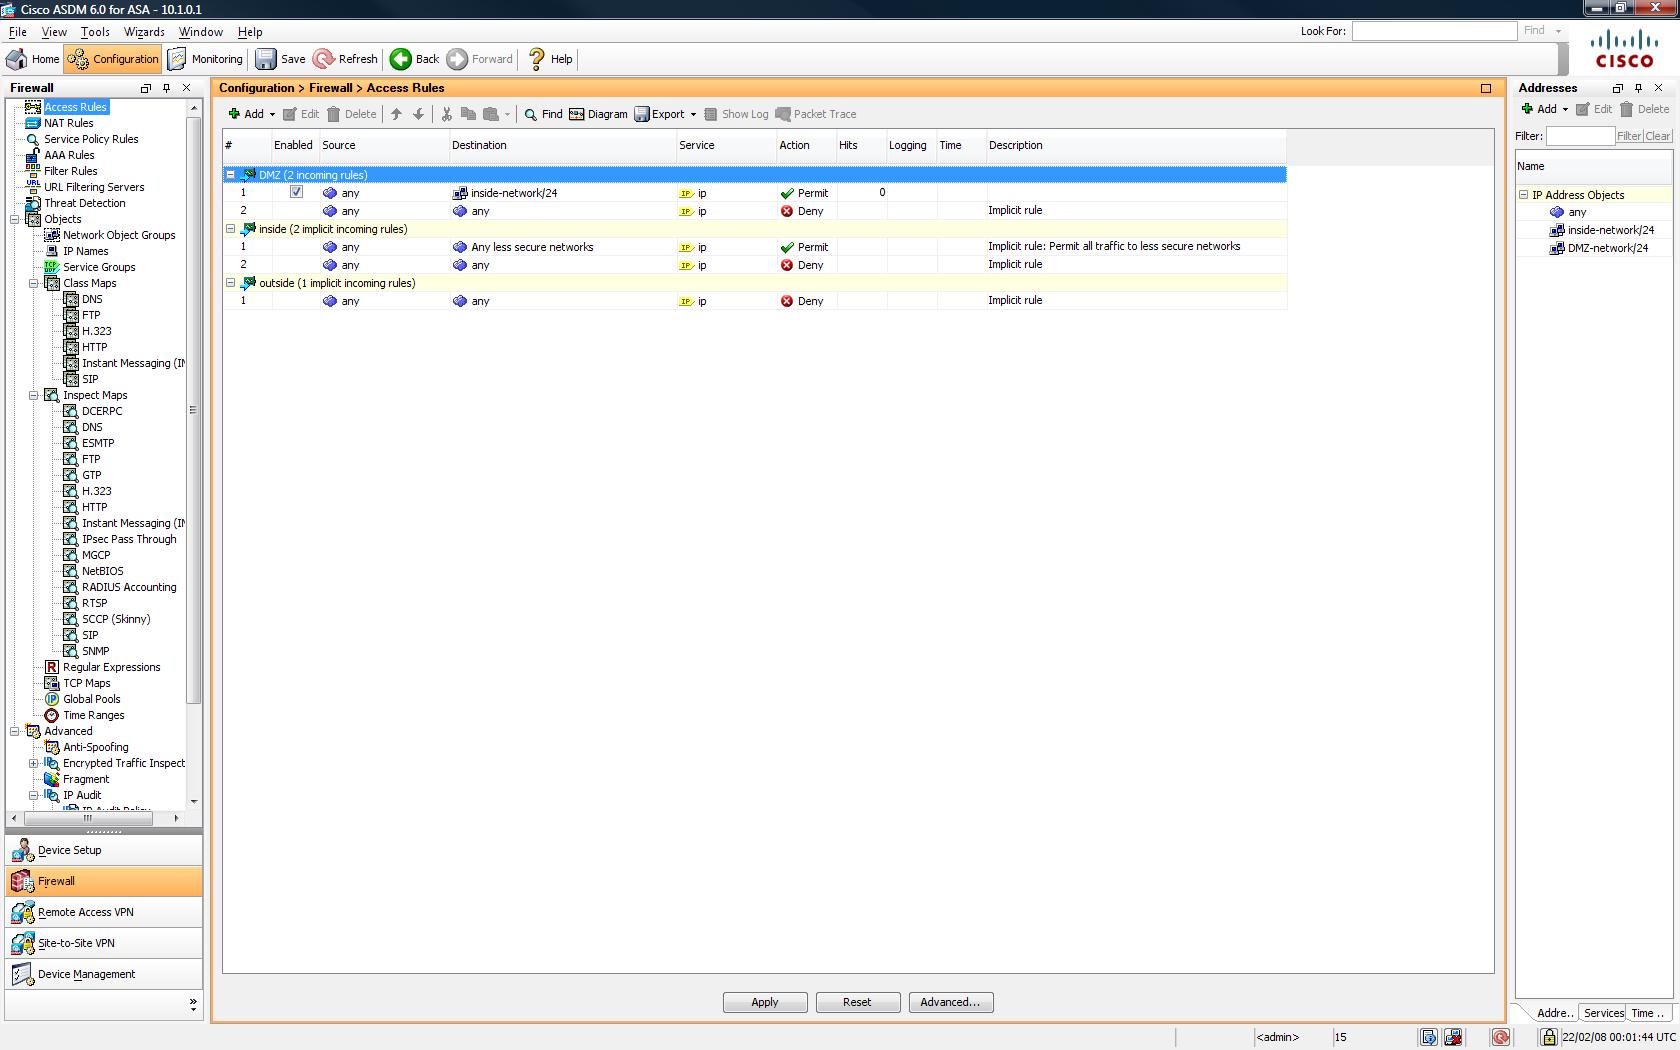The image size is (1680, 1050).
Task: Open the Window menu
Action: 201,32
